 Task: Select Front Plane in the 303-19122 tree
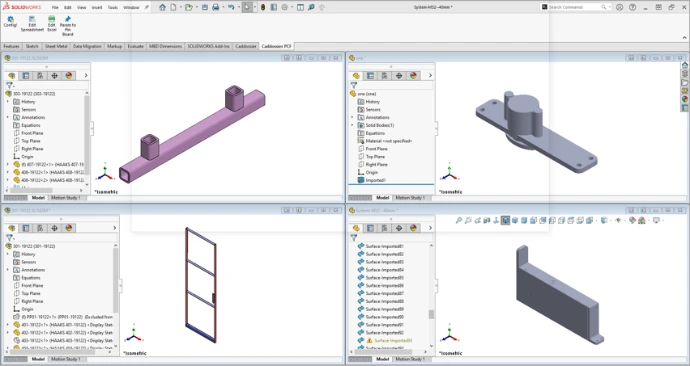point(32,133)
